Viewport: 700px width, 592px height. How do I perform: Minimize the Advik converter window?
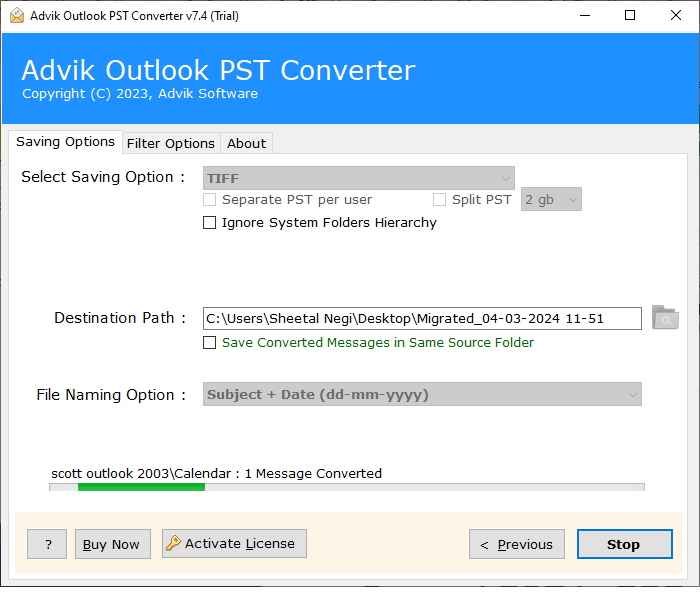click(585, 16)
